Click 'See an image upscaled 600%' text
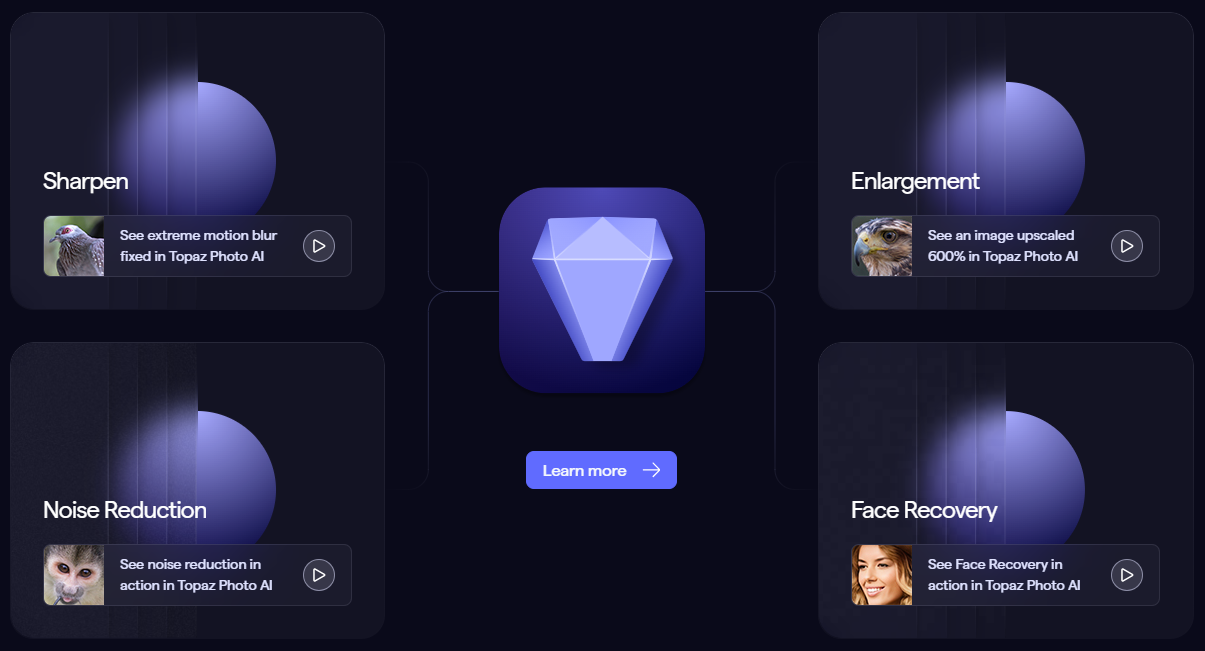 pos(1003,246)
